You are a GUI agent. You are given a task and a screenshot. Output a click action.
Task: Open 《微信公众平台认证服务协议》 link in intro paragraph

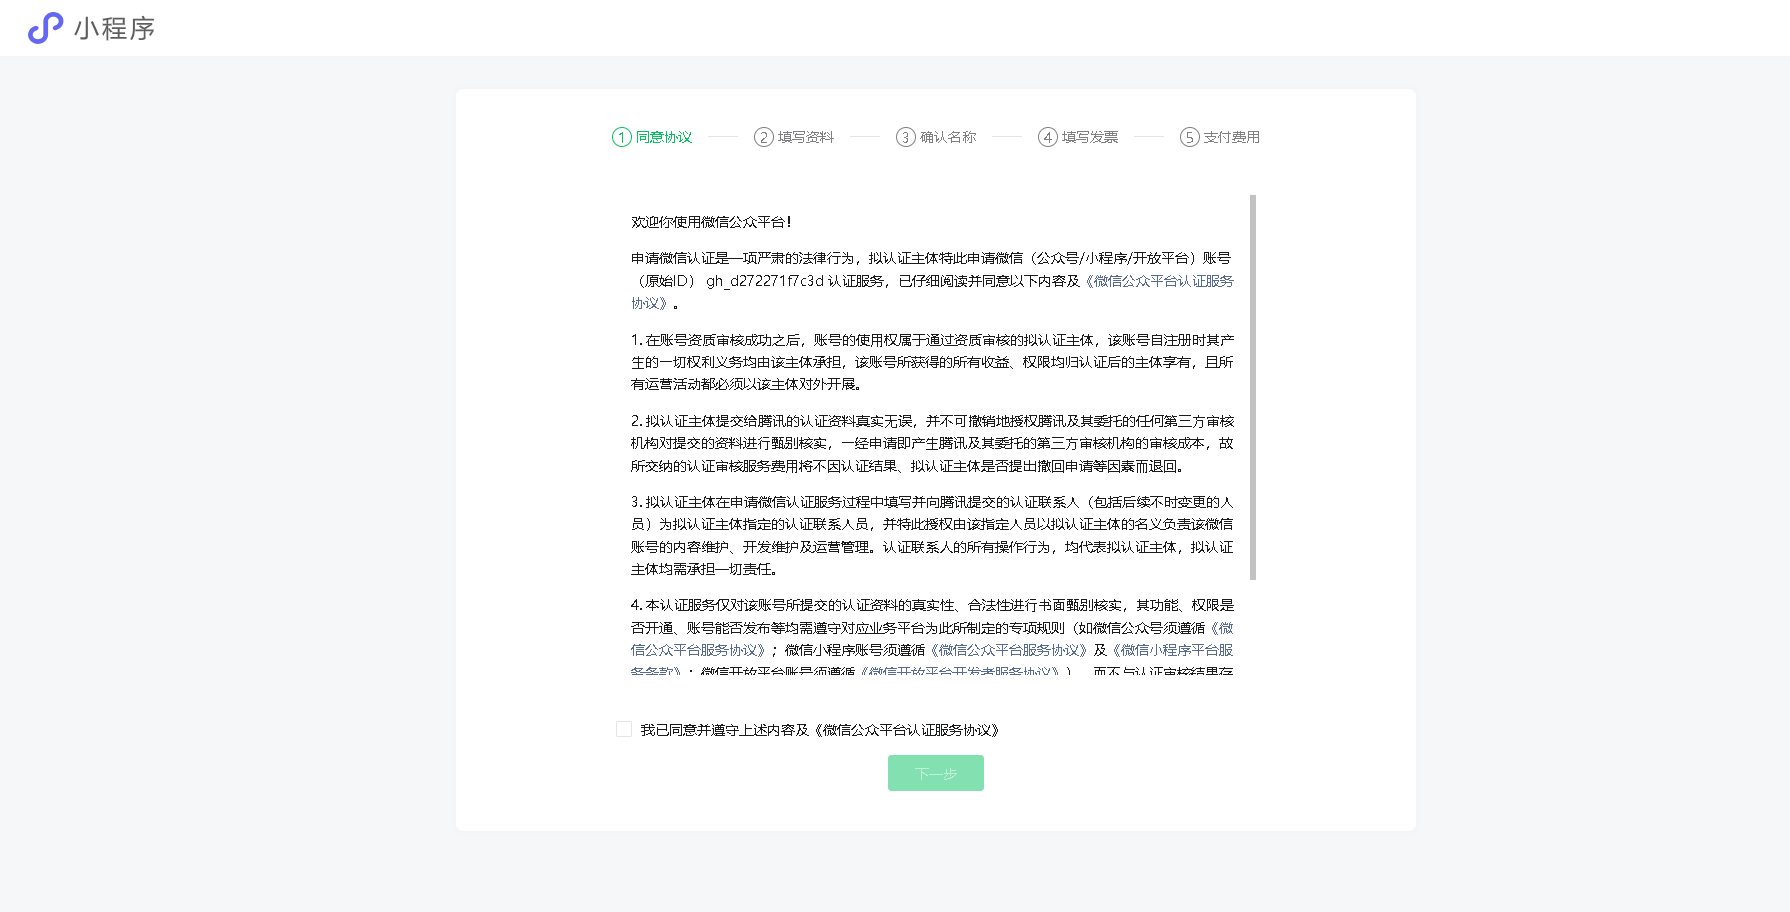[1160, 281]
